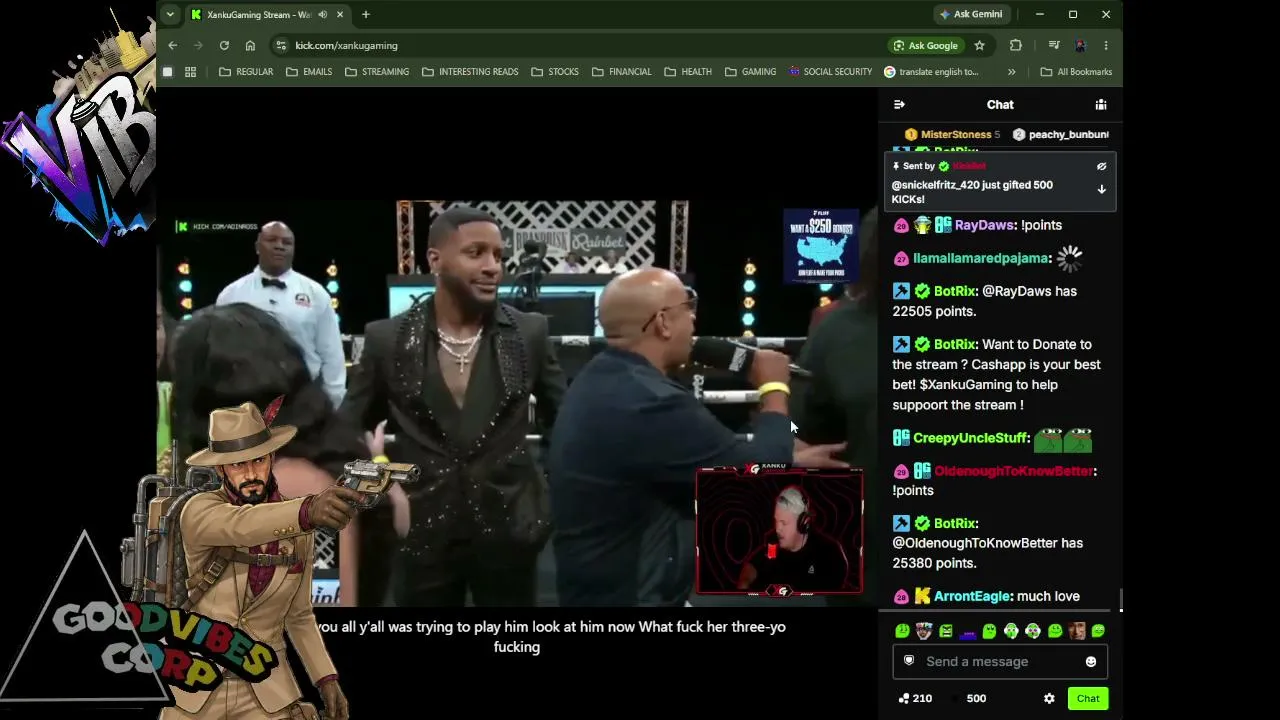Open the All Bookmarks folder

point(1076,72)
